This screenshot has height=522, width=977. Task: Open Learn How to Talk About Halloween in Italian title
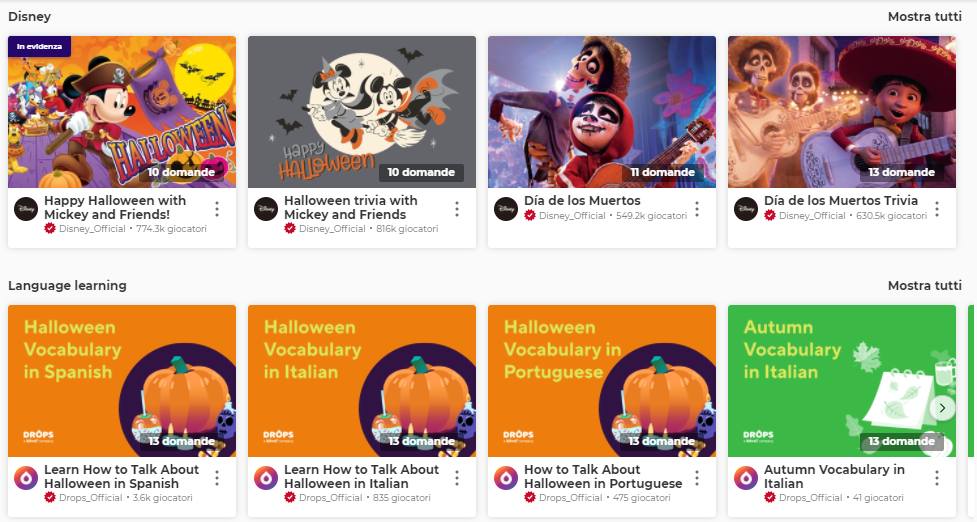click(x=361, y=477)
